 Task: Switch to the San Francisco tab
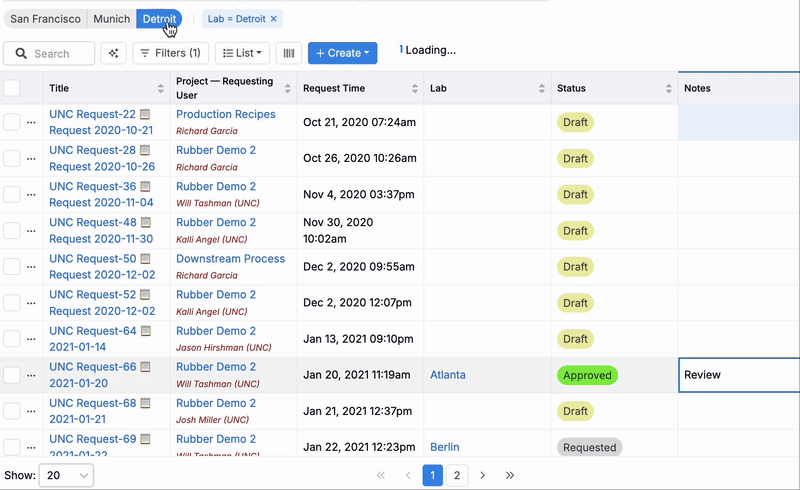45,19
